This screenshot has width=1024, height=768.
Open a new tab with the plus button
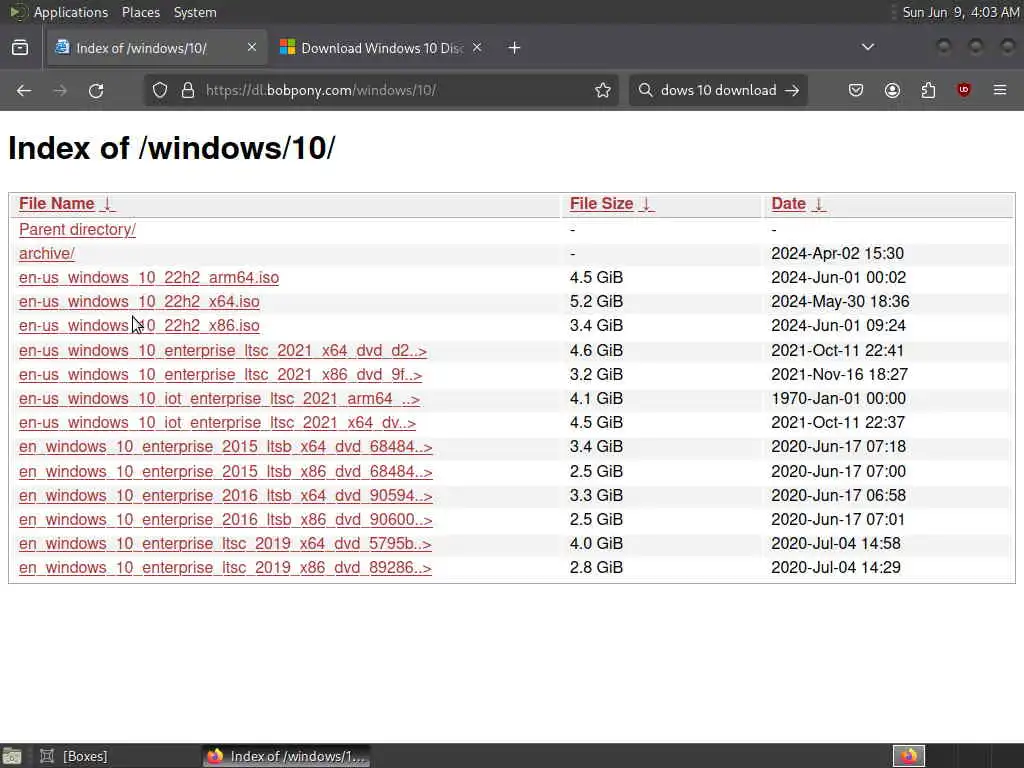(x=515, y=48)
